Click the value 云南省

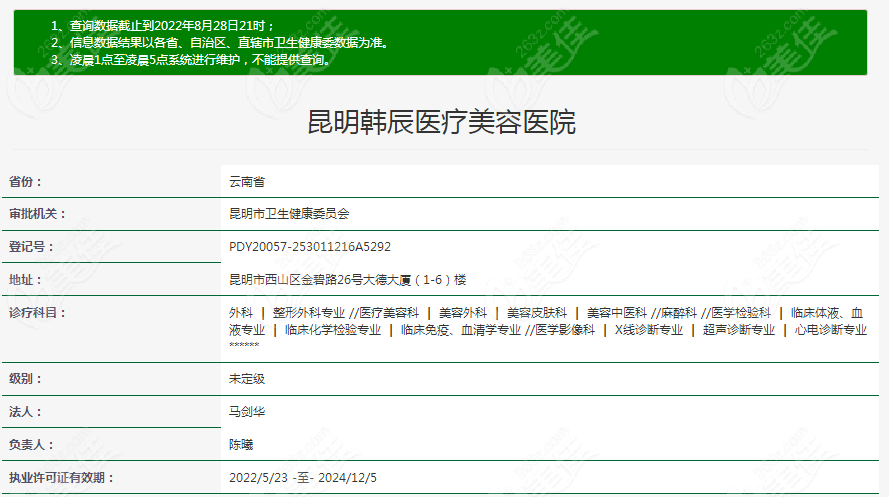click(x=247, y=182)
